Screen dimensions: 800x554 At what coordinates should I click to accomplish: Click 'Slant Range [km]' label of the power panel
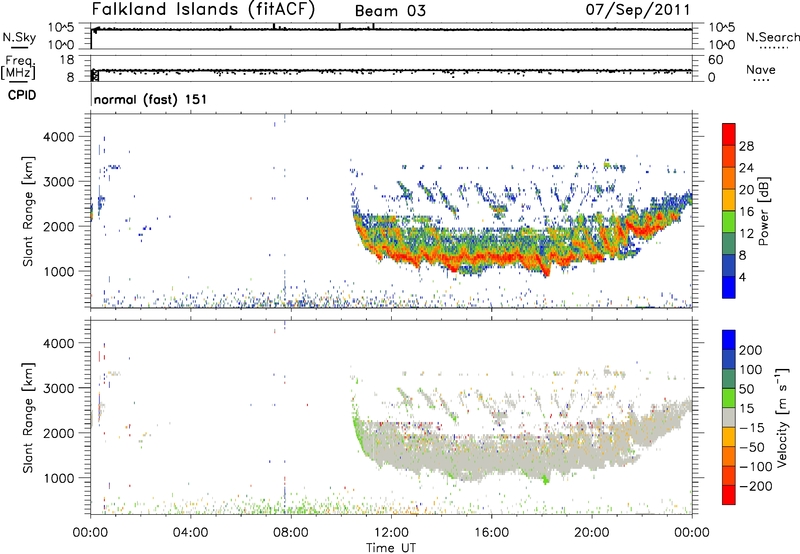click(28, 211)
